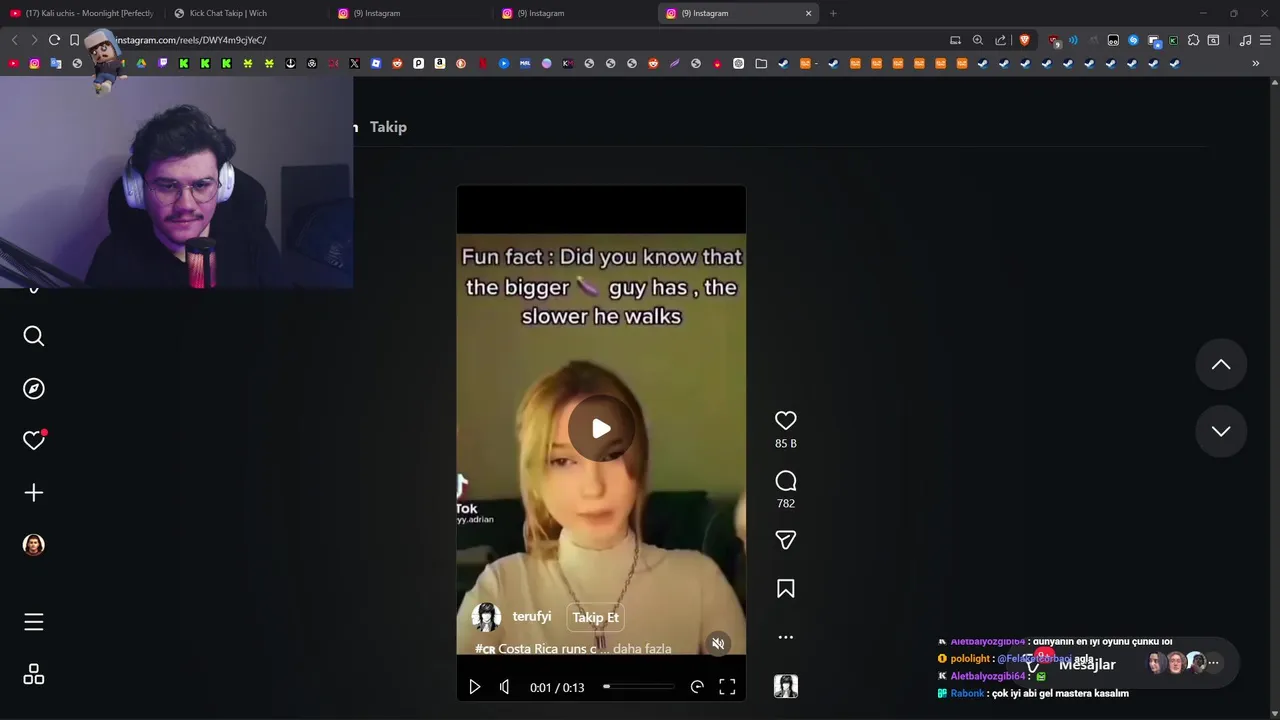Select the Takip tab above the reel
The height and width of the screenshot is (720, 1280).
coord(388,127)
